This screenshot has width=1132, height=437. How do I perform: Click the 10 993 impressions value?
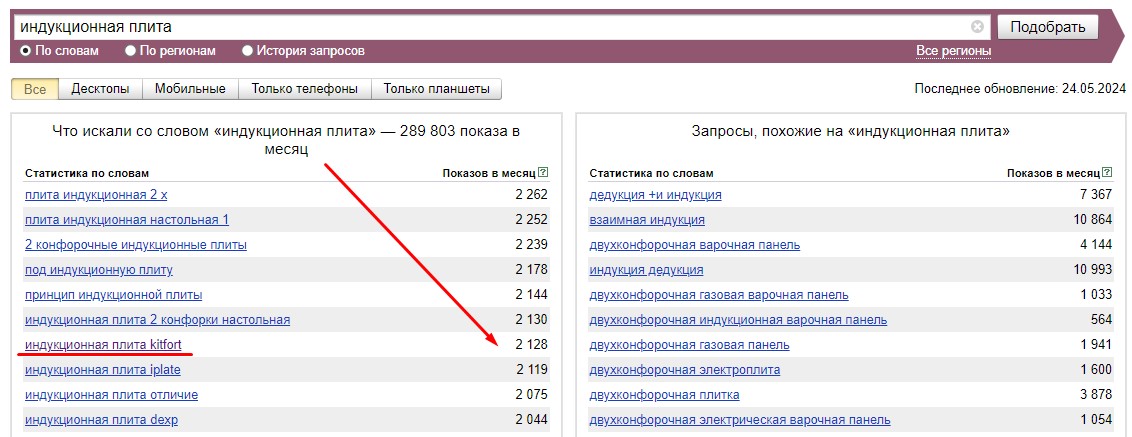pyautogui.click(x=1092, y=270)
